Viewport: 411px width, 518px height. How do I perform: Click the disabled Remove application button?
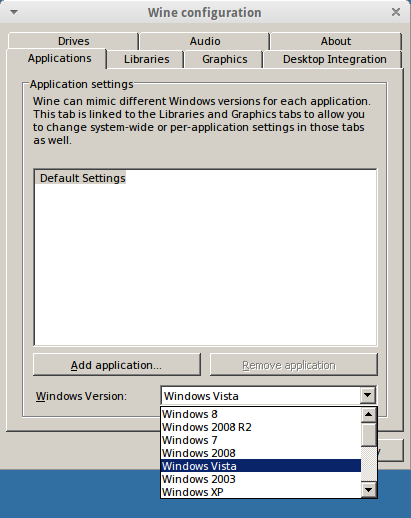(294, 365)
